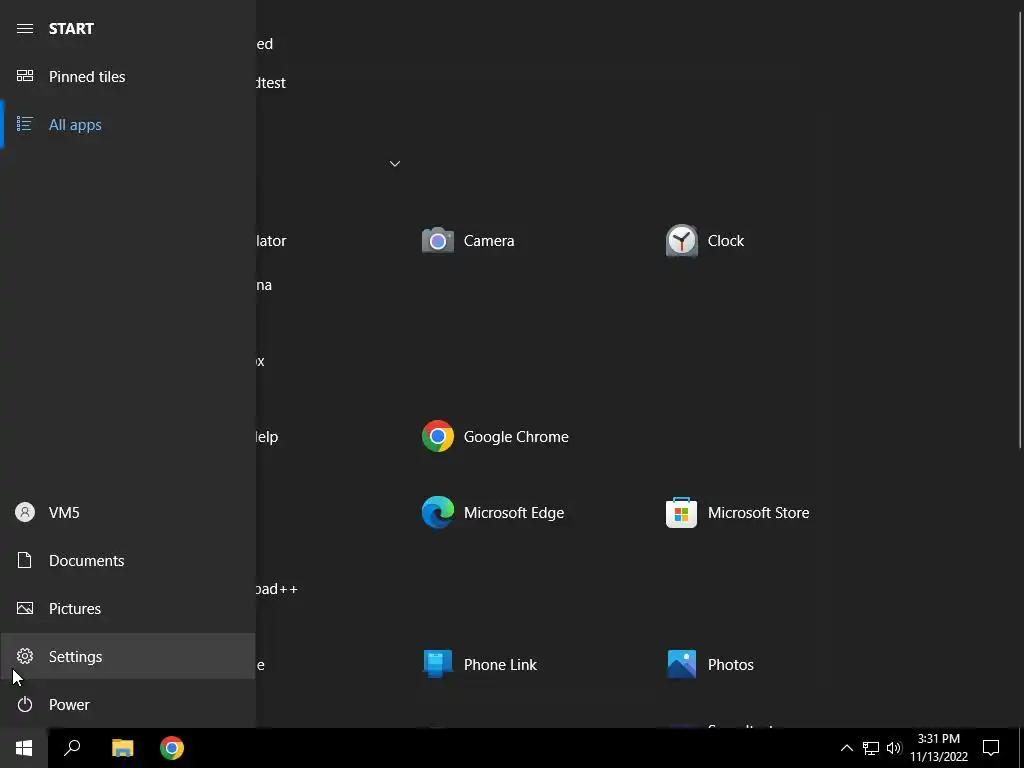
Task: Open the Clock app
Action: point(705,241)
